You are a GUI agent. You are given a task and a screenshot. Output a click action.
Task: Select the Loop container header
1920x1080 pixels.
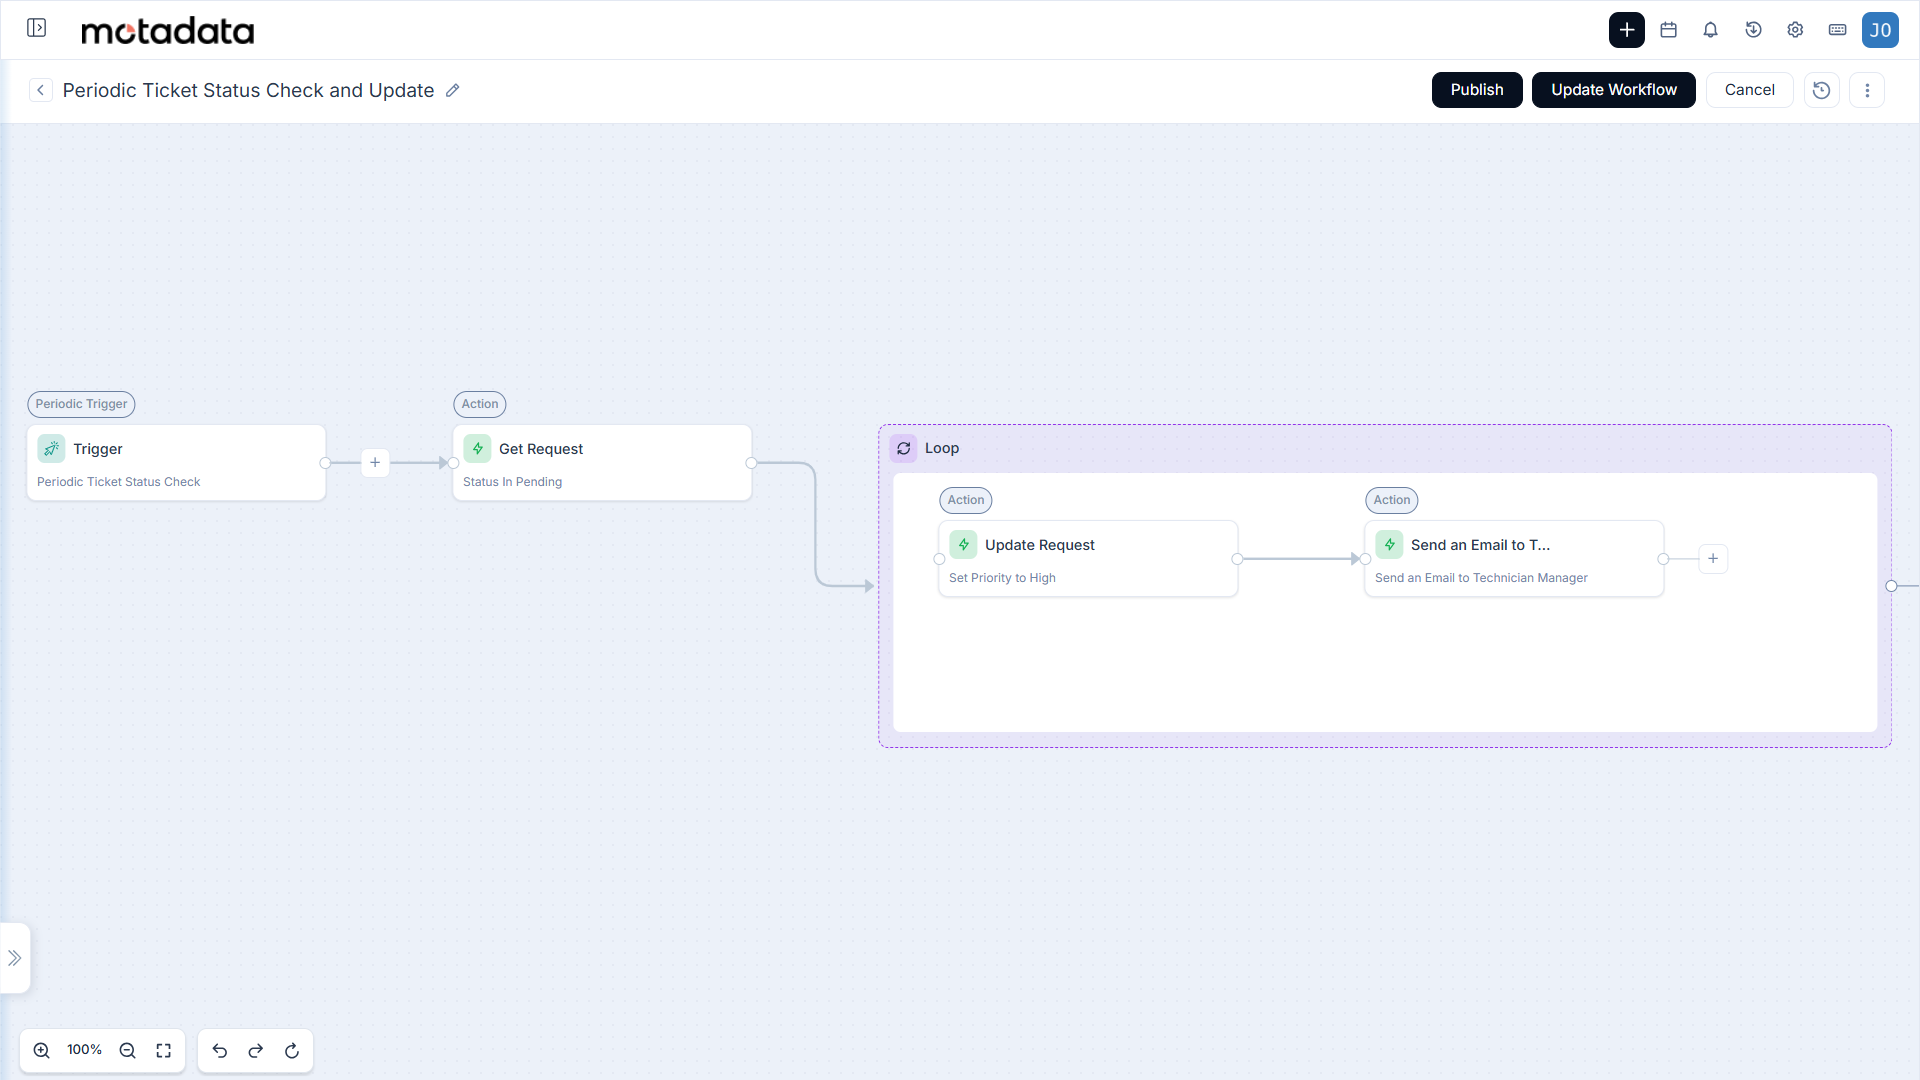click(1384, 449)
